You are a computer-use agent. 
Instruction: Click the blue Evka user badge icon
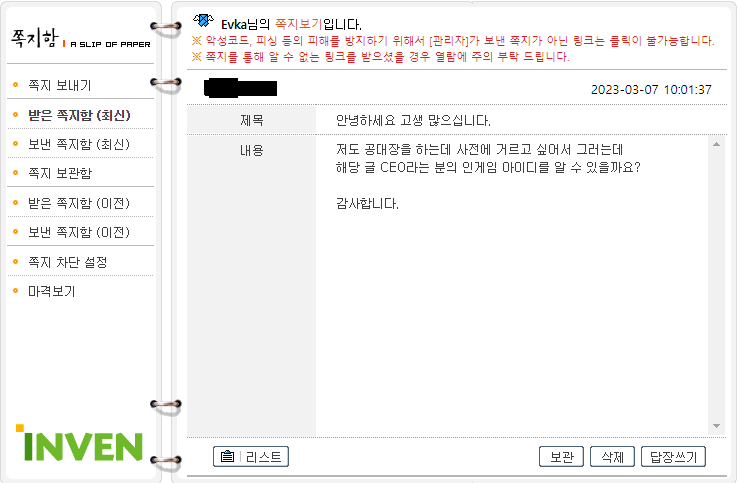204,21
